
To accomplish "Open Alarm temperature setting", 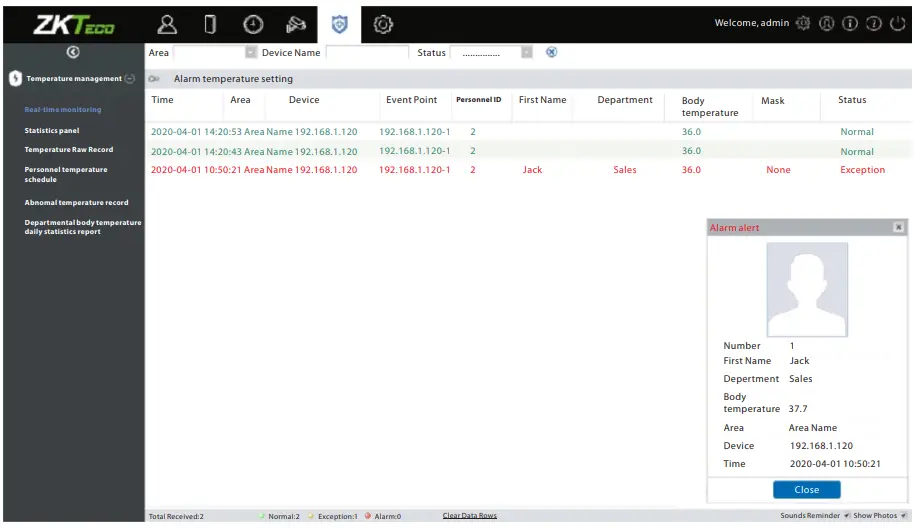I will click(x=233, y=78).
